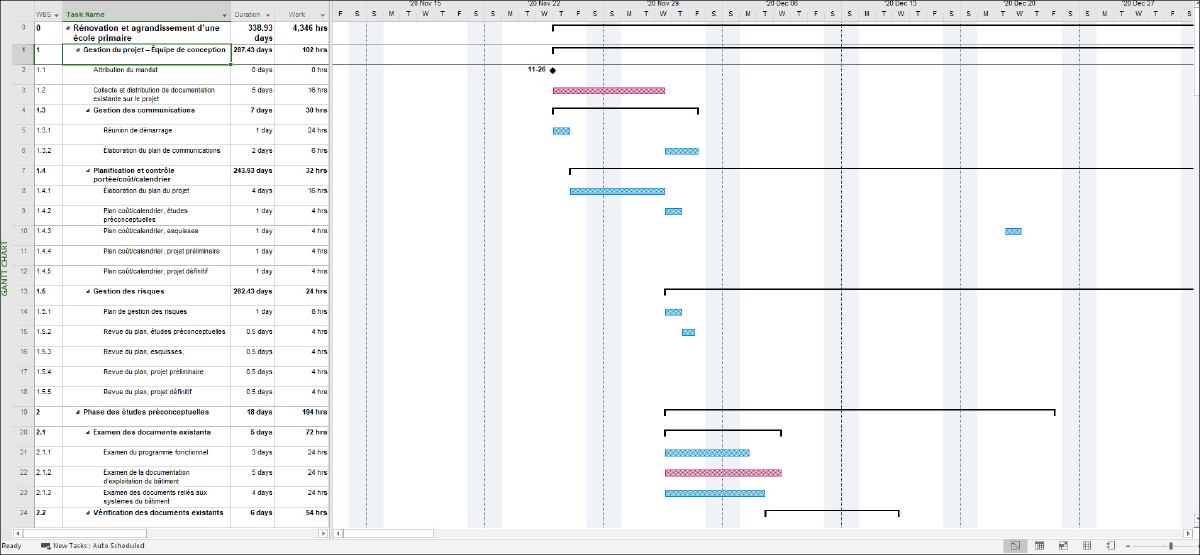The image size is (1200, 555).
Task: Click the New Tasks scheduling mode icon
Action: click(46, 546)
